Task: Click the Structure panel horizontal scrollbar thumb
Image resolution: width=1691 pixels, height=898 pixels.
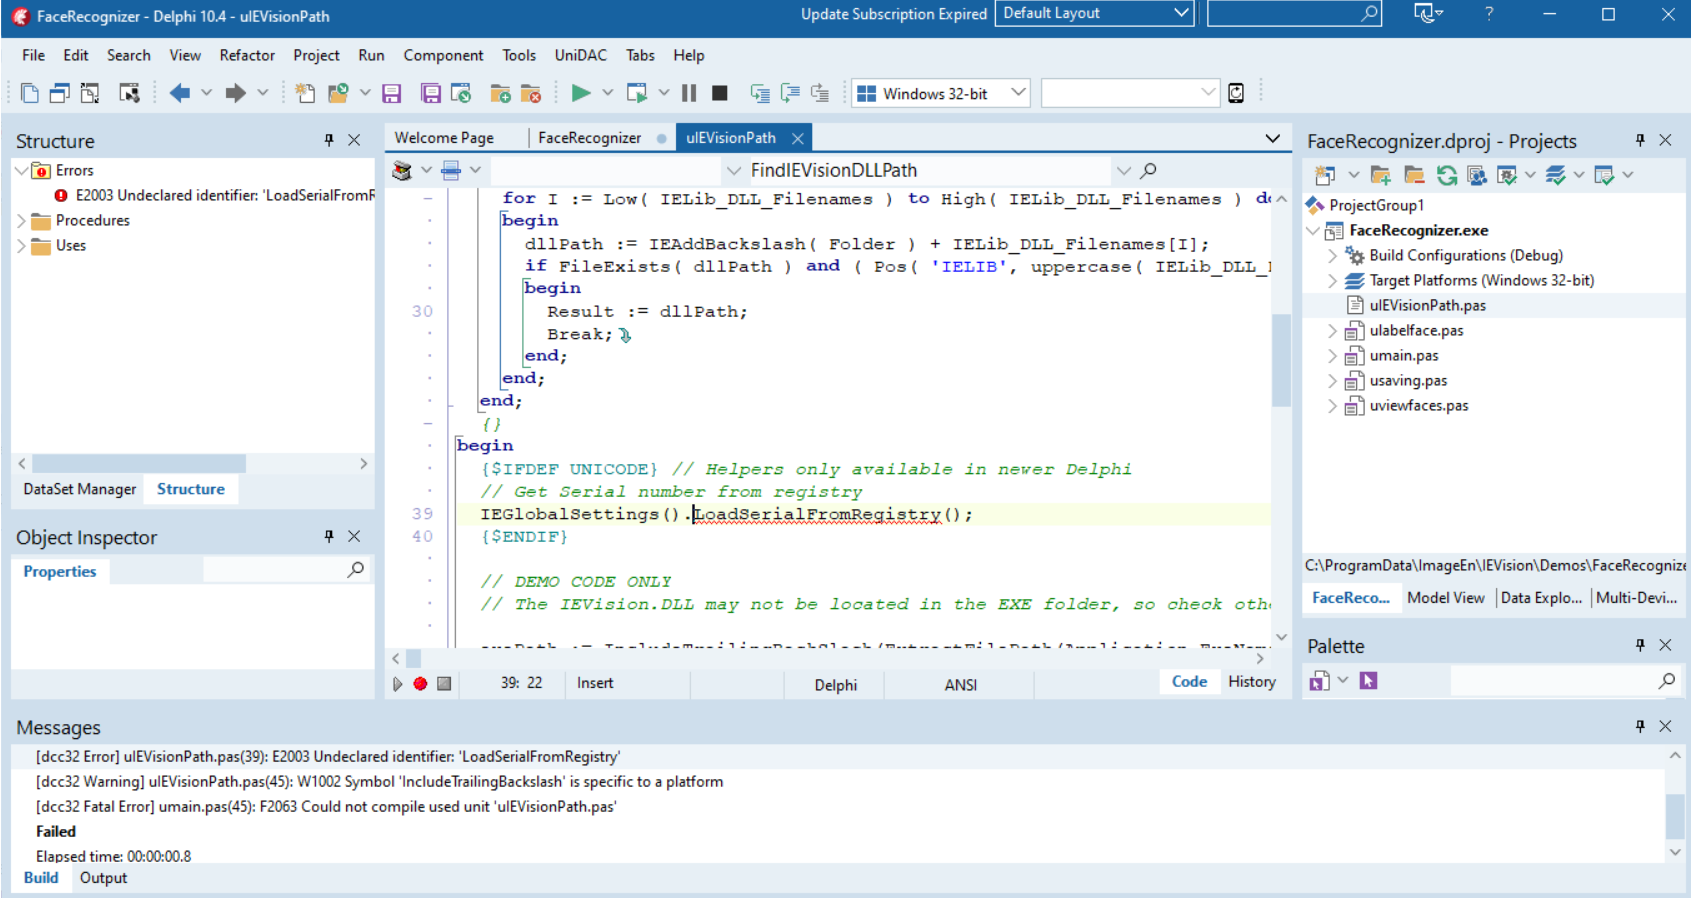Action: pos(139,464)
